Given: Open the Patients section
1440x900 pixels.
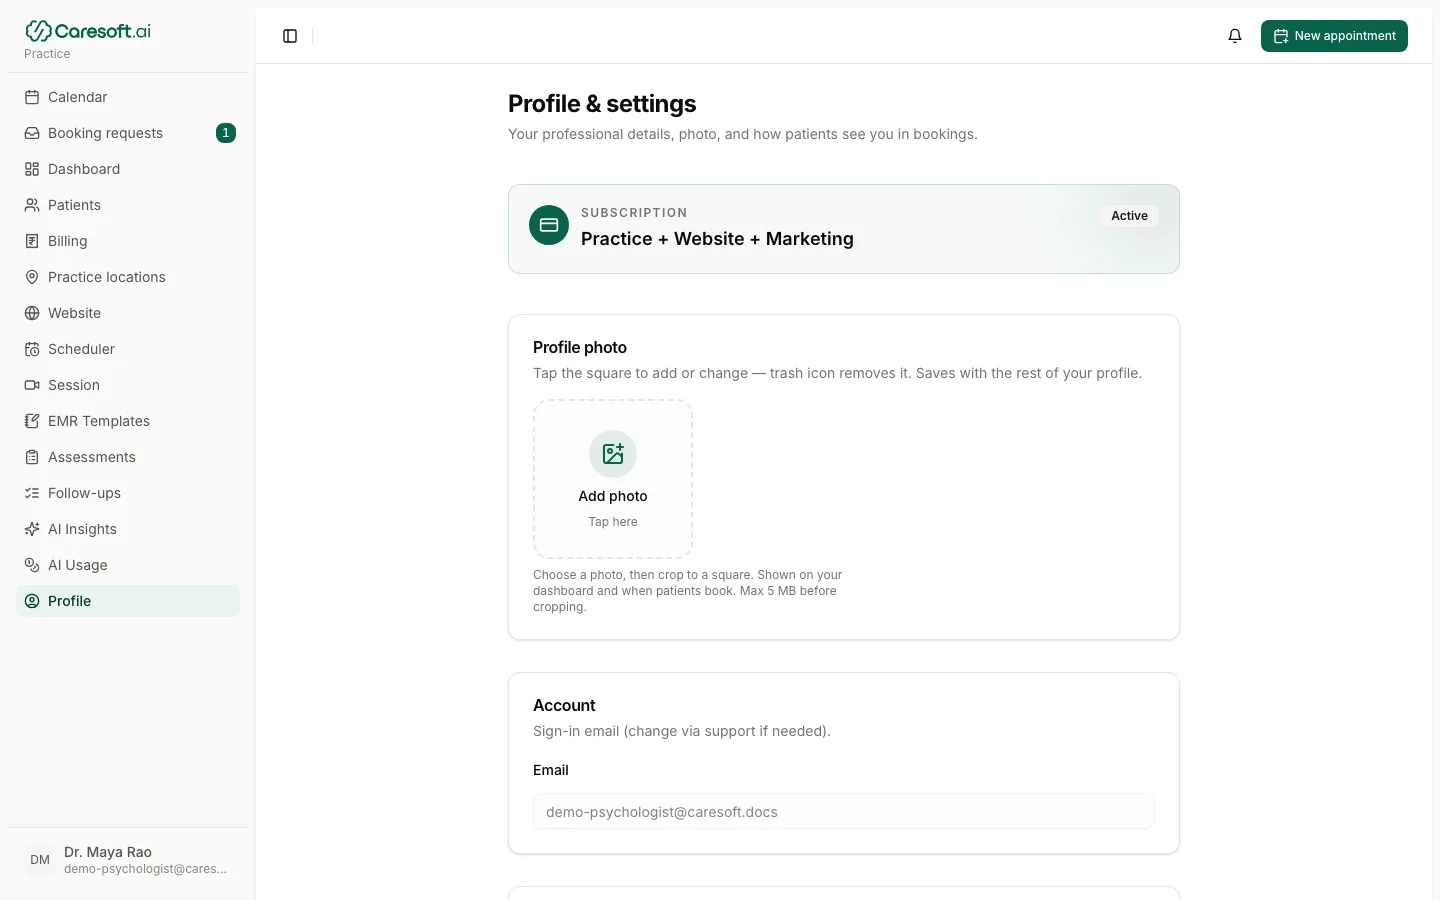Looking at the screenshot, I should click(x=128, y=205).
